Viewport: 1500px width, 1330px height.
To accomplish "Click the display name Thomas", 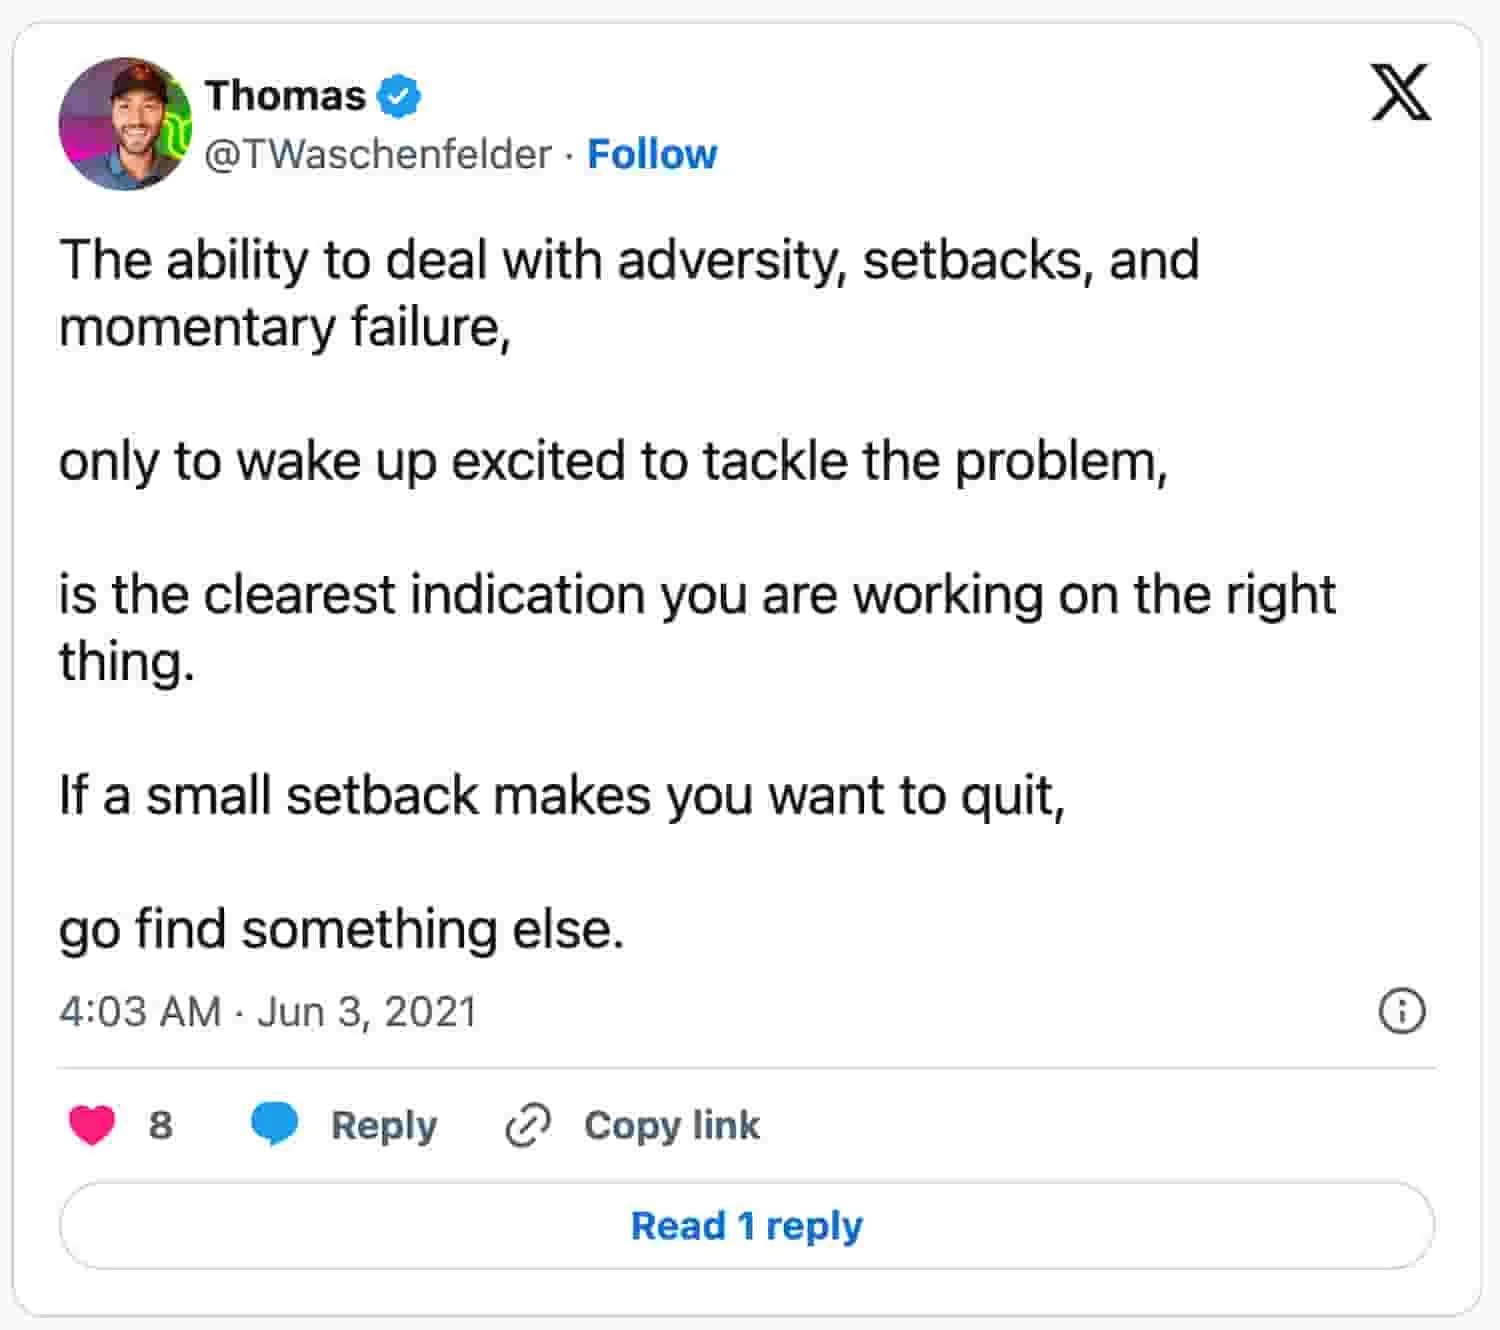I will pyautogui.click(x=285, y=96).
